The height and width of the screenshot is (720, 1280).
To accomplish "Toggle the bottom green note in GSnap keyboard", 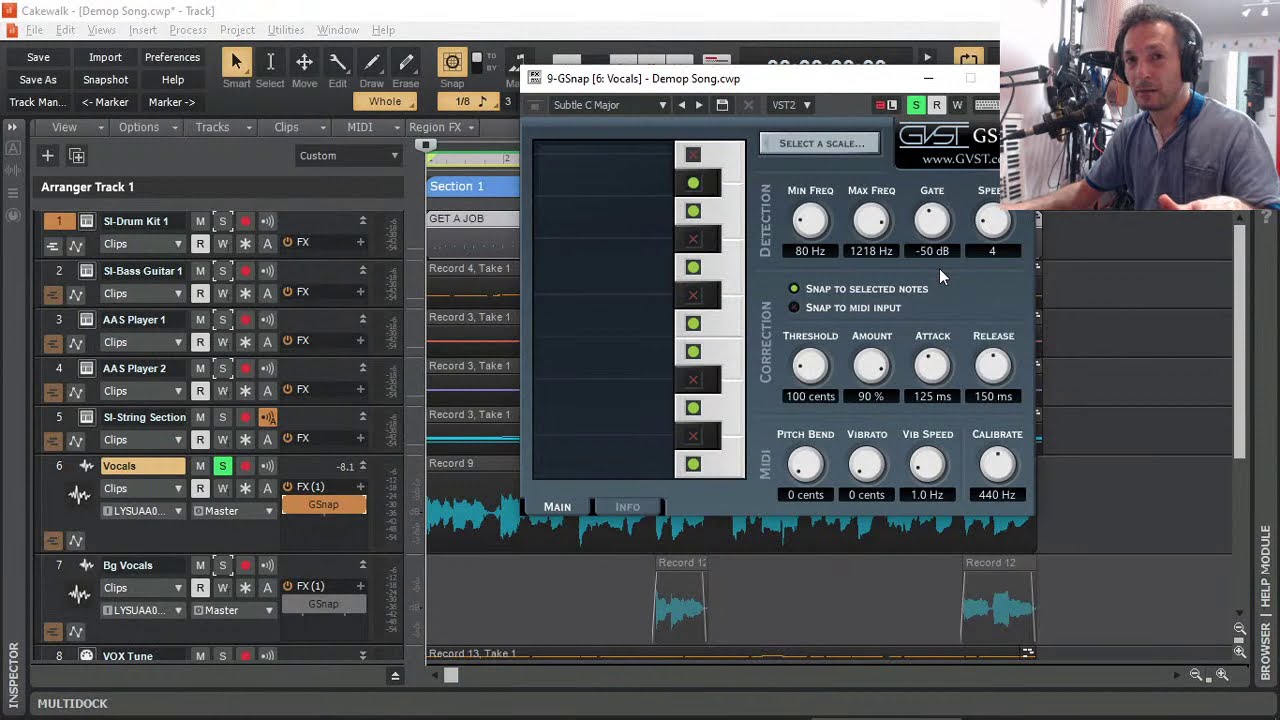I will click(x=693, y=464).
